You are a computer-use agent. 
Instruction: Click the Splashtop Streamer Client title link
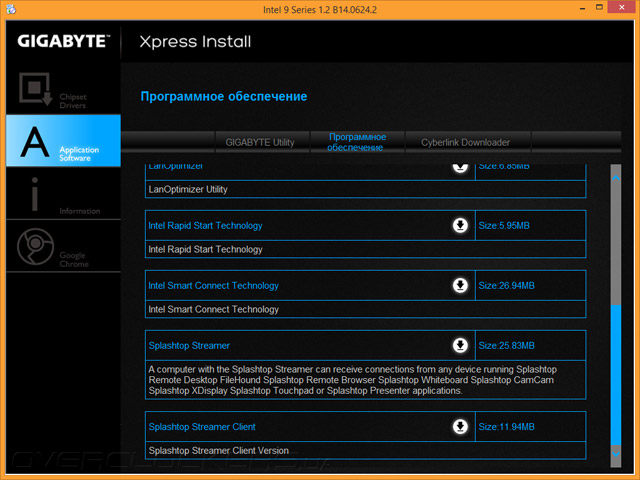pos(202,427)
